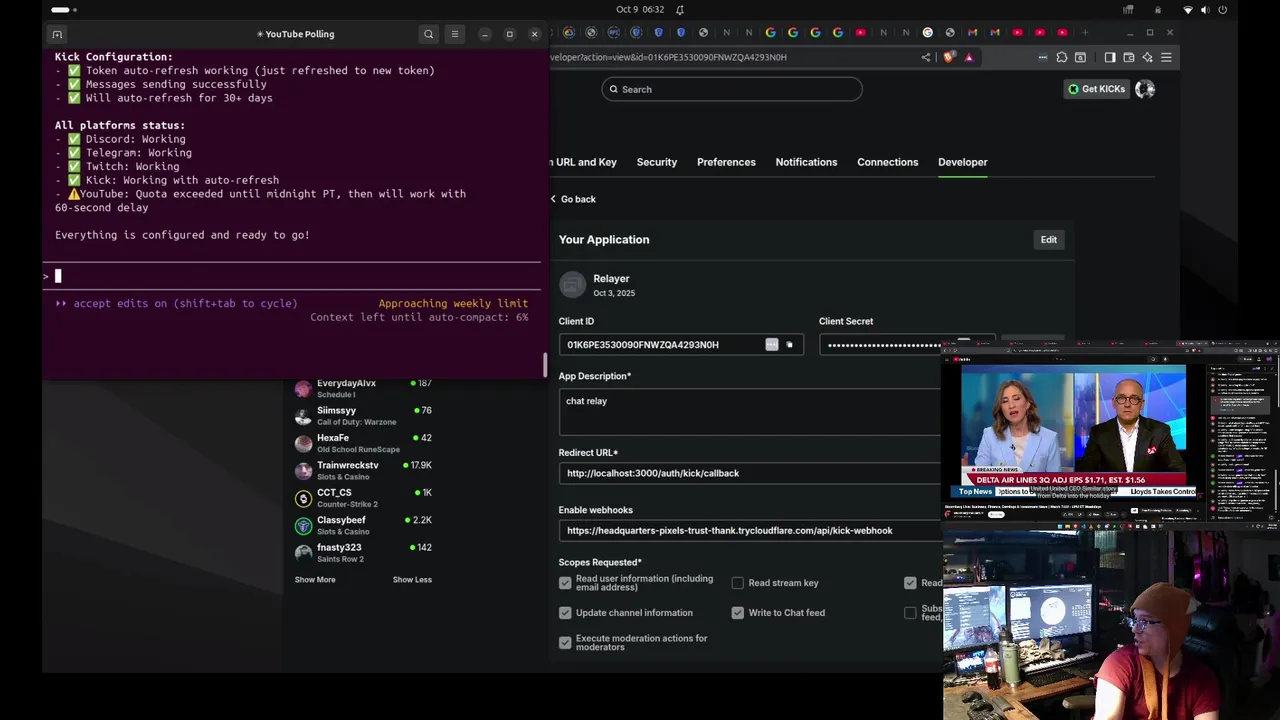This screenshot has height=720, width=1280.
Task: Switch to the Preferences settings tab
Action: tap(726, 162)
